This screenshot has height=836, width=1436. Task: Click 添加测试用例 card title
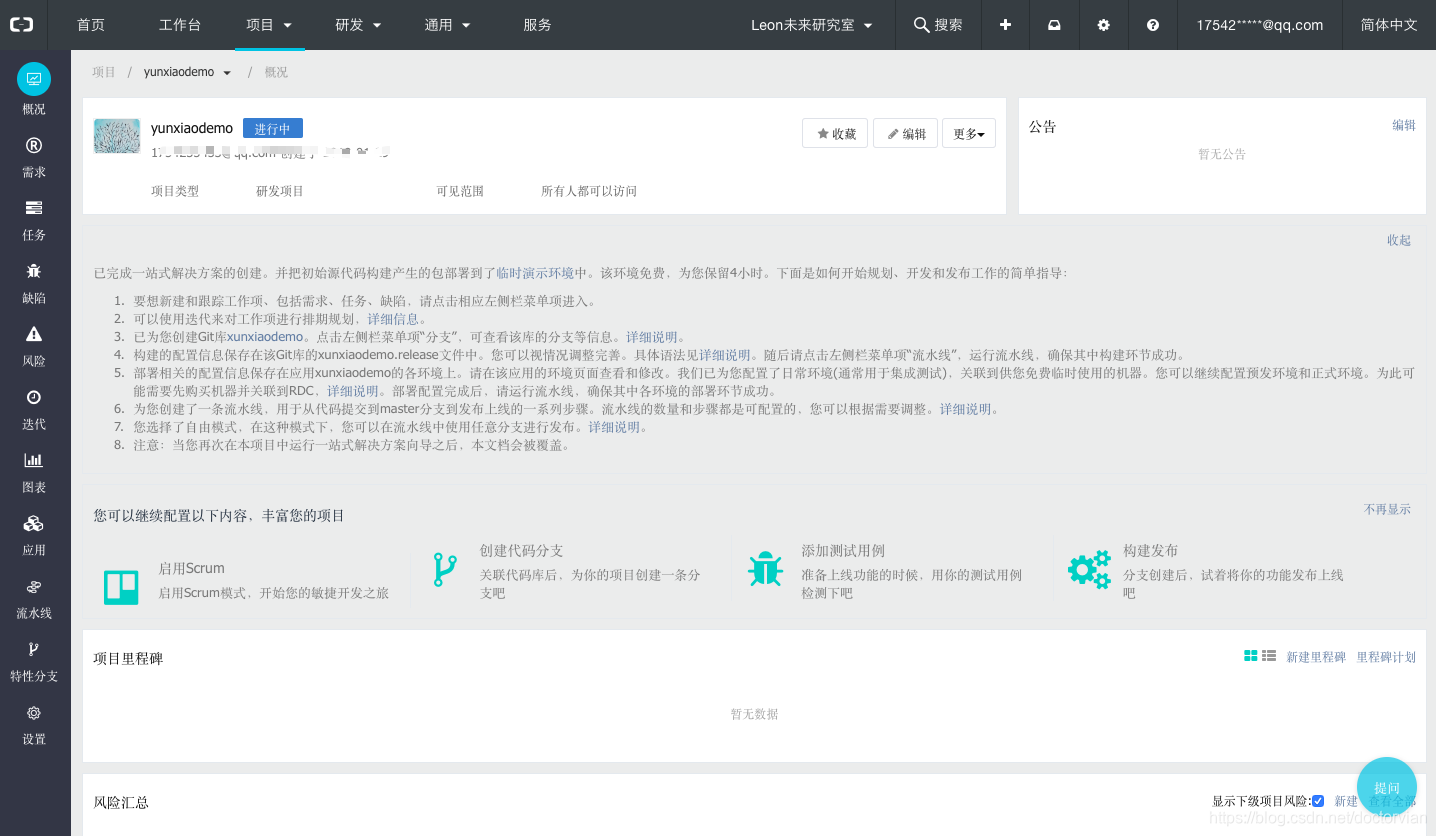click(x=843, y=550)
